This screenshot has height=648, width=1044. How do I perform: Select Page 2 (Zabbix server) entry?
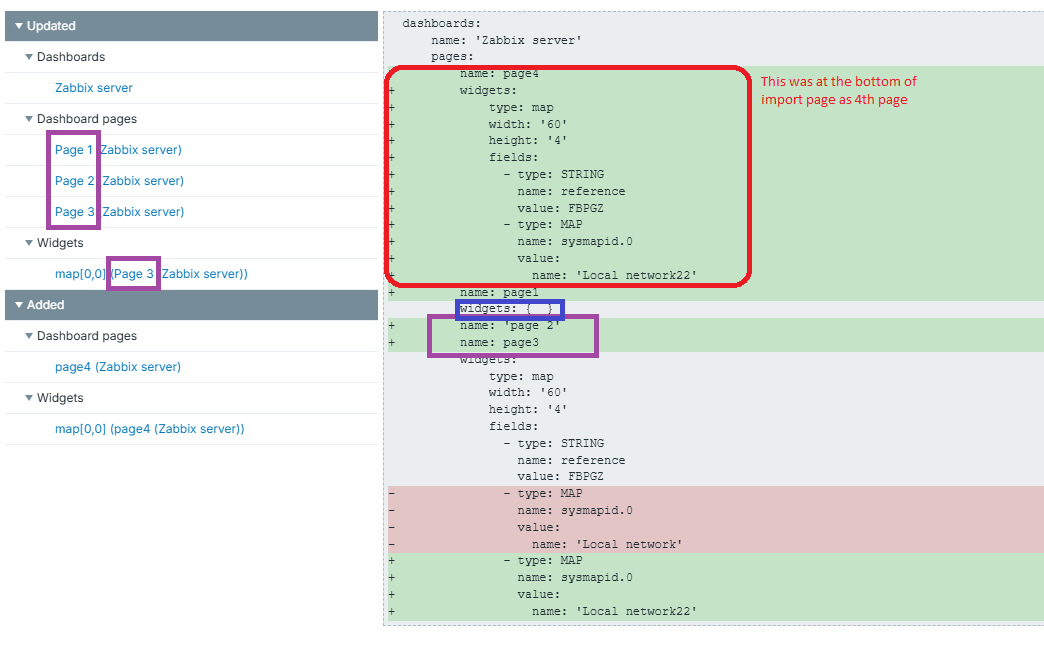click(x=119, y=181)
